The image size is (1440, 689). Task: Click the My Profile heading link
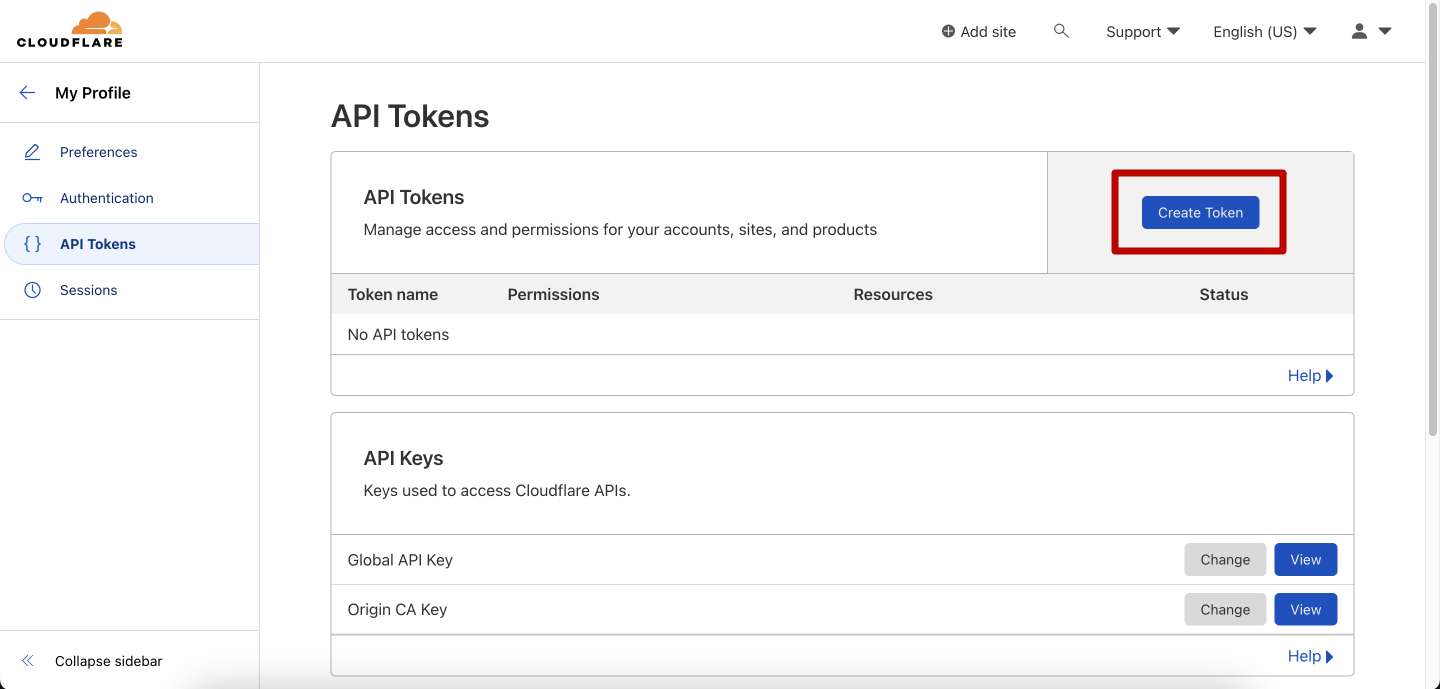tap(93, 93)
